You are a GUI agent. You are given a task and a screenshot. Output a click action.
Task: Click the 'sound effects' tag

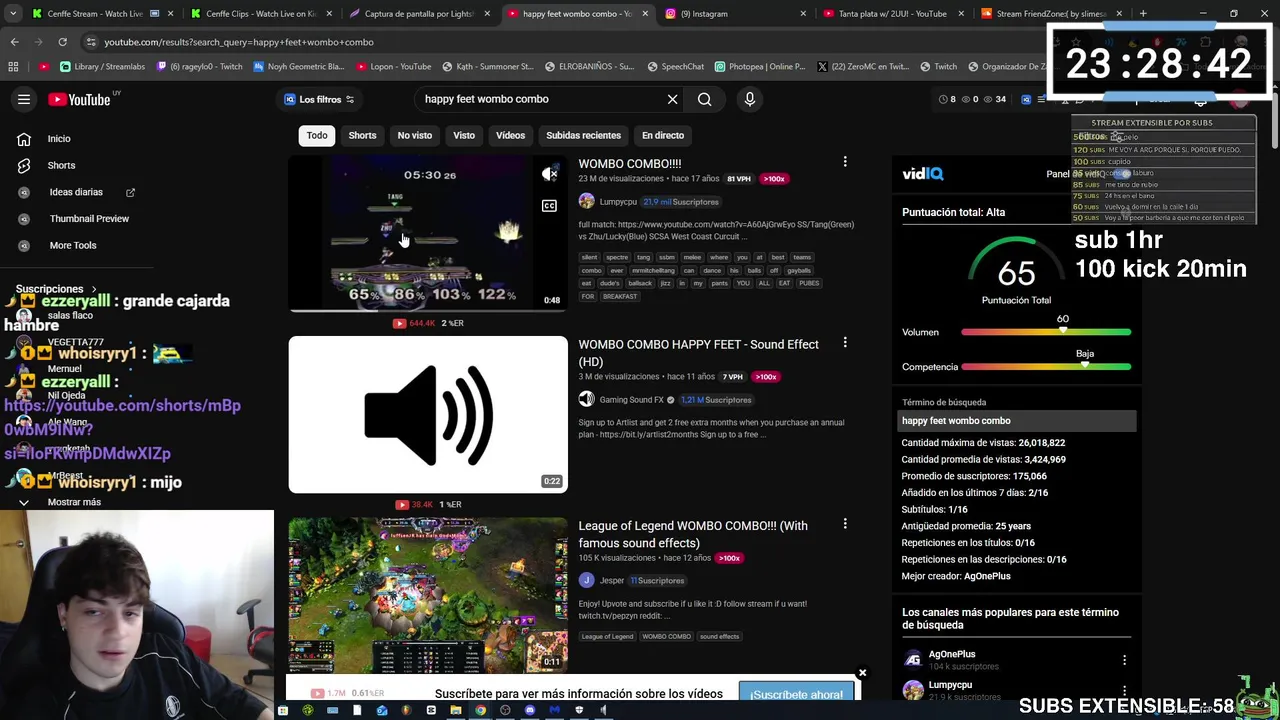point(719,636)
